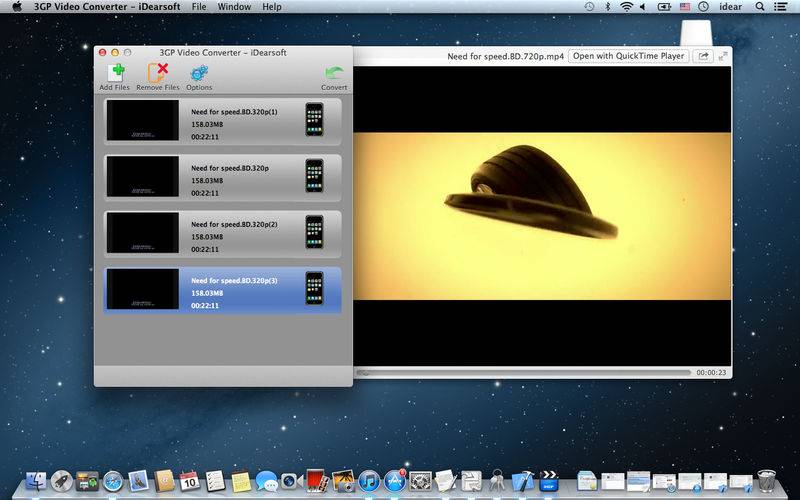Open yellow Notes icon in dock
Viewport: 800px width, 500px height.
click(x=241, y=481)
